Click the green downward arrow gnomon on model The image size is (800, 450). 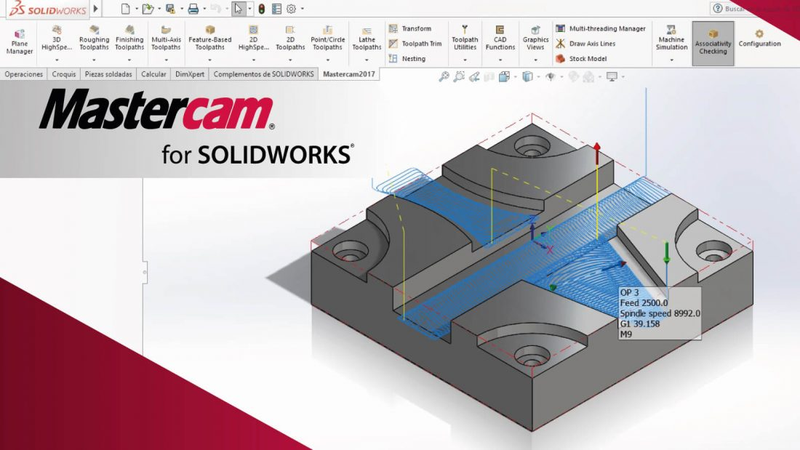[666, 254]
